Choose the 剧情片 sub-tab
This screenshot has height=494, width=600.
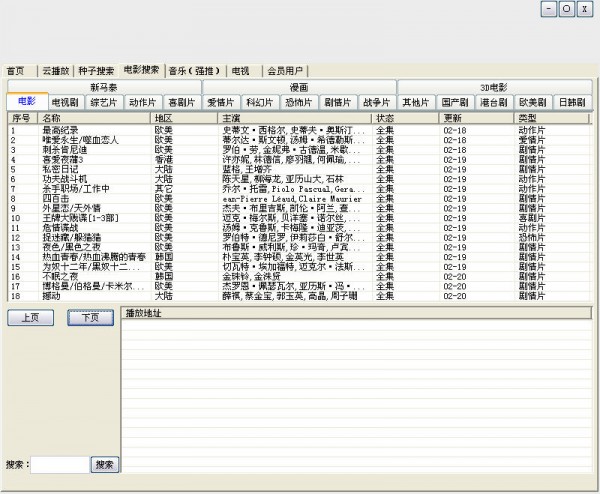pos(338,103)
